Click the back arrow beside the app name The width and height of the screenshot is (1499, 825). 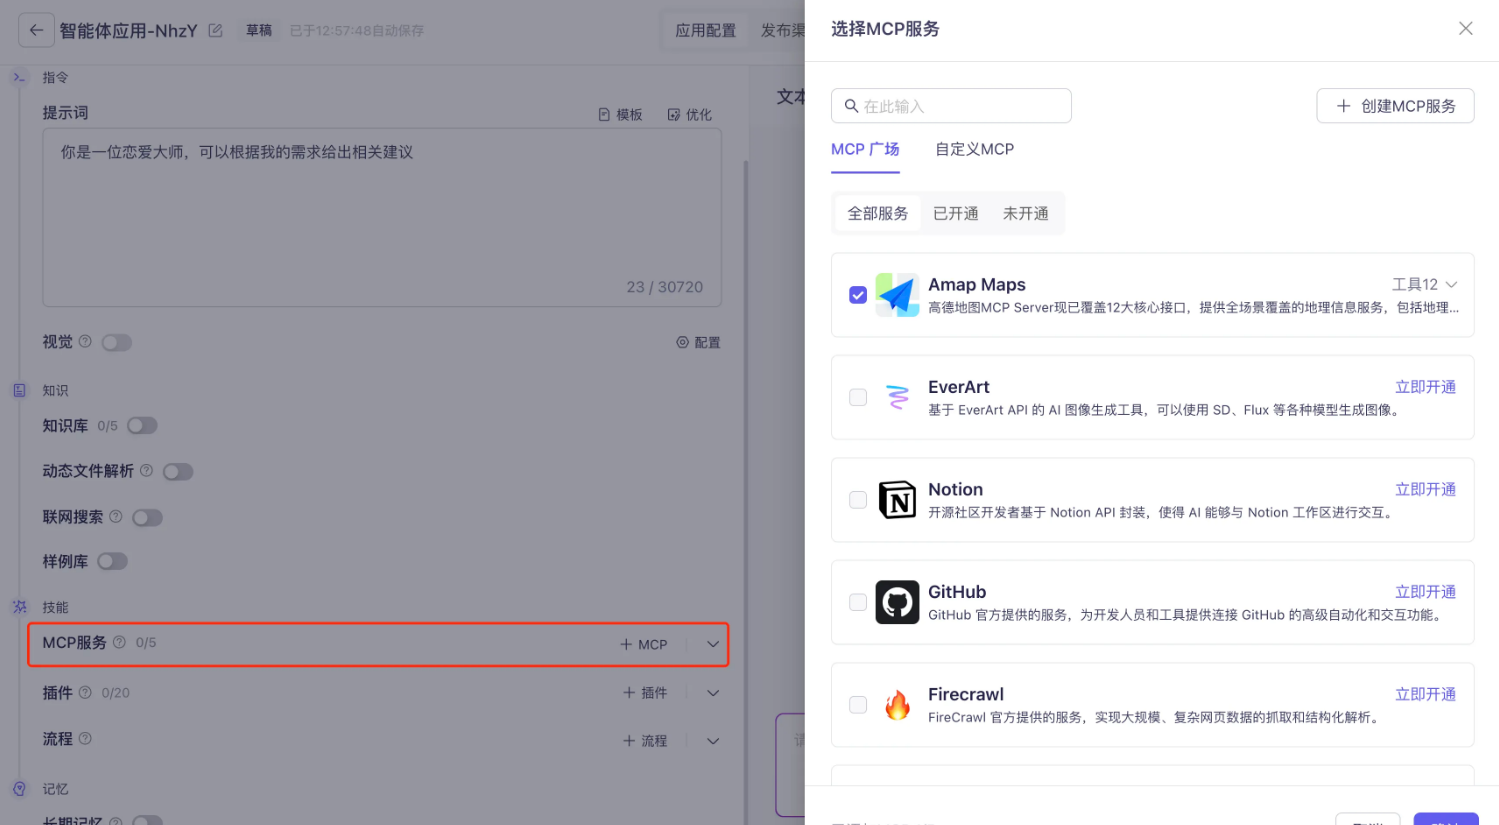coord(36,30)
